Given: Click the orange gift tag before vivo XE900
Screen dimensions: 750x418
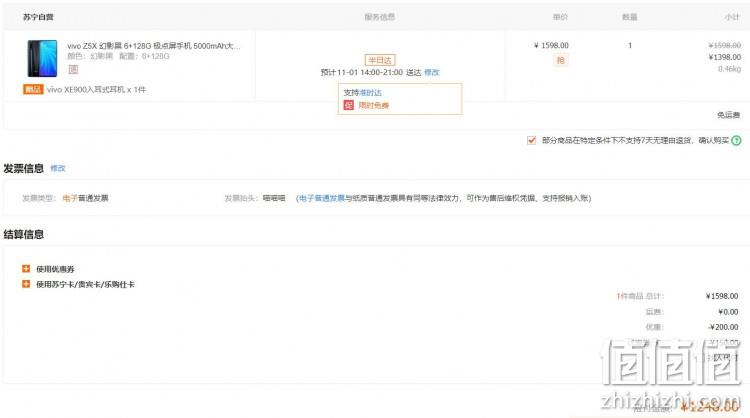Looking at the screenshot, I should (33, 89).
